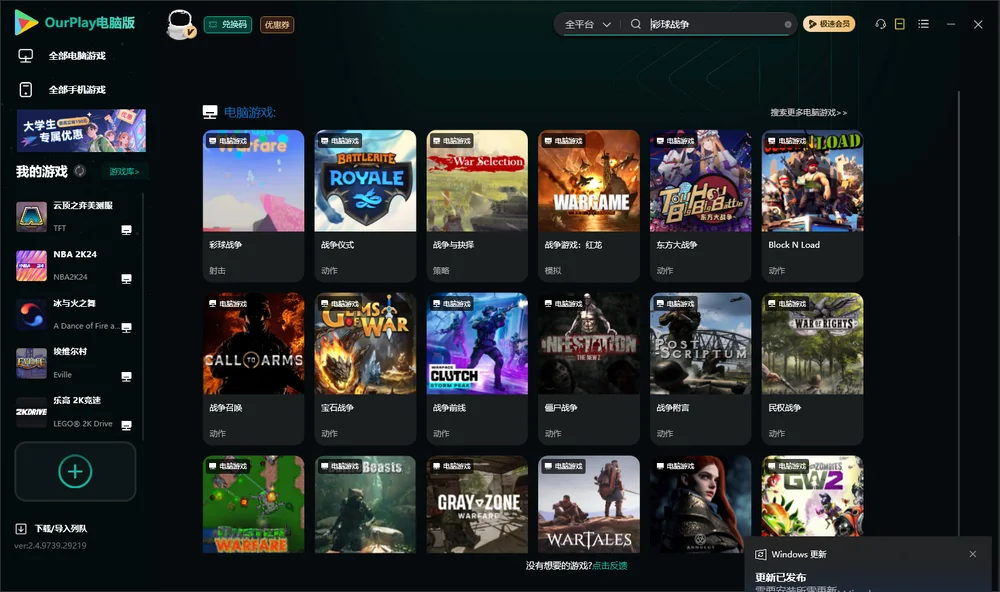Expand the 全平台 platform dropdown
Viewport: 1000px width, 592px height.
coord(588,24)
